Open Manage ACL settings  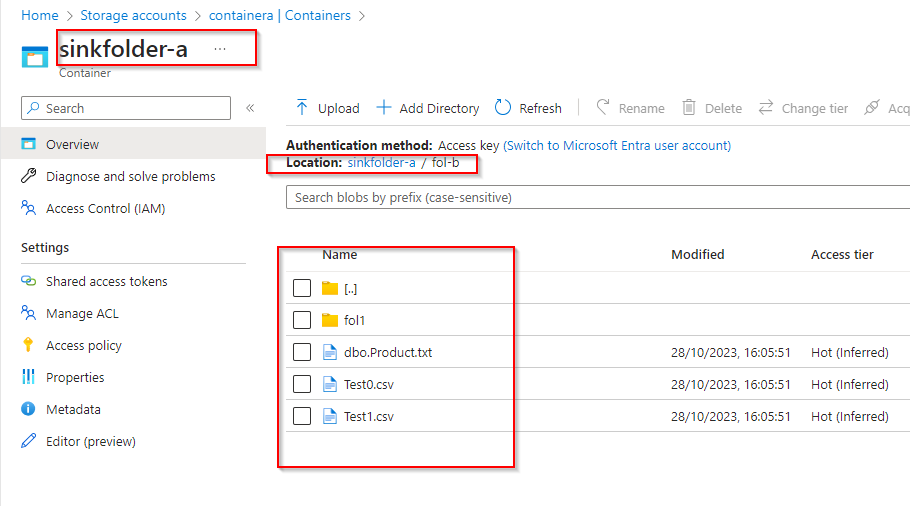click(82, 314)
